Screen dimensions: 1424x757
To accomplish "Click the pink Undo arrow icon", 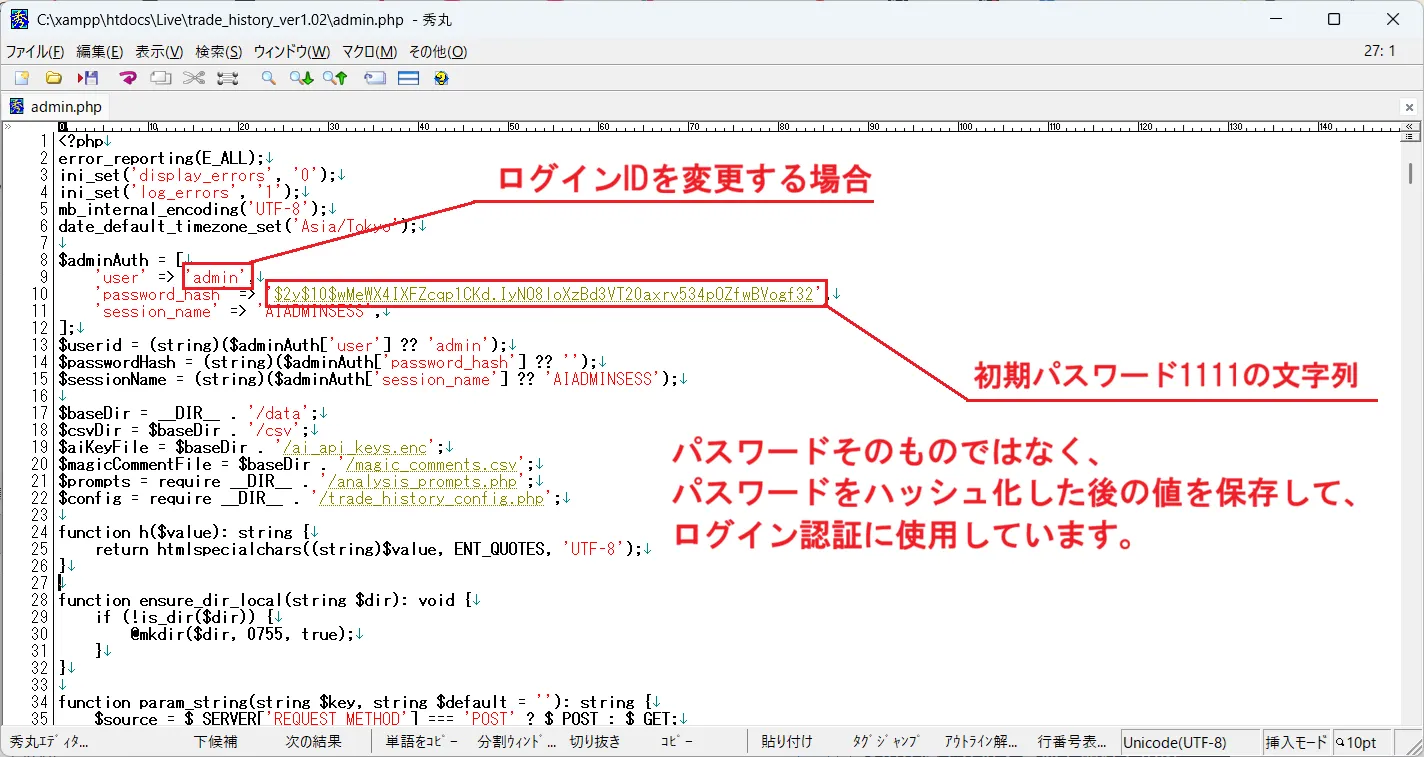I will [x=127, y=78].
